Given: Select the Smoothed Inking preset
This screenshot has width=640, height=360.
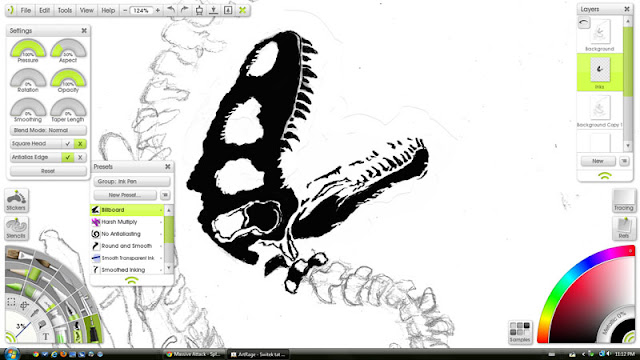Looking at the screenshot, I should pyautogui.click(x=127, y=270).
